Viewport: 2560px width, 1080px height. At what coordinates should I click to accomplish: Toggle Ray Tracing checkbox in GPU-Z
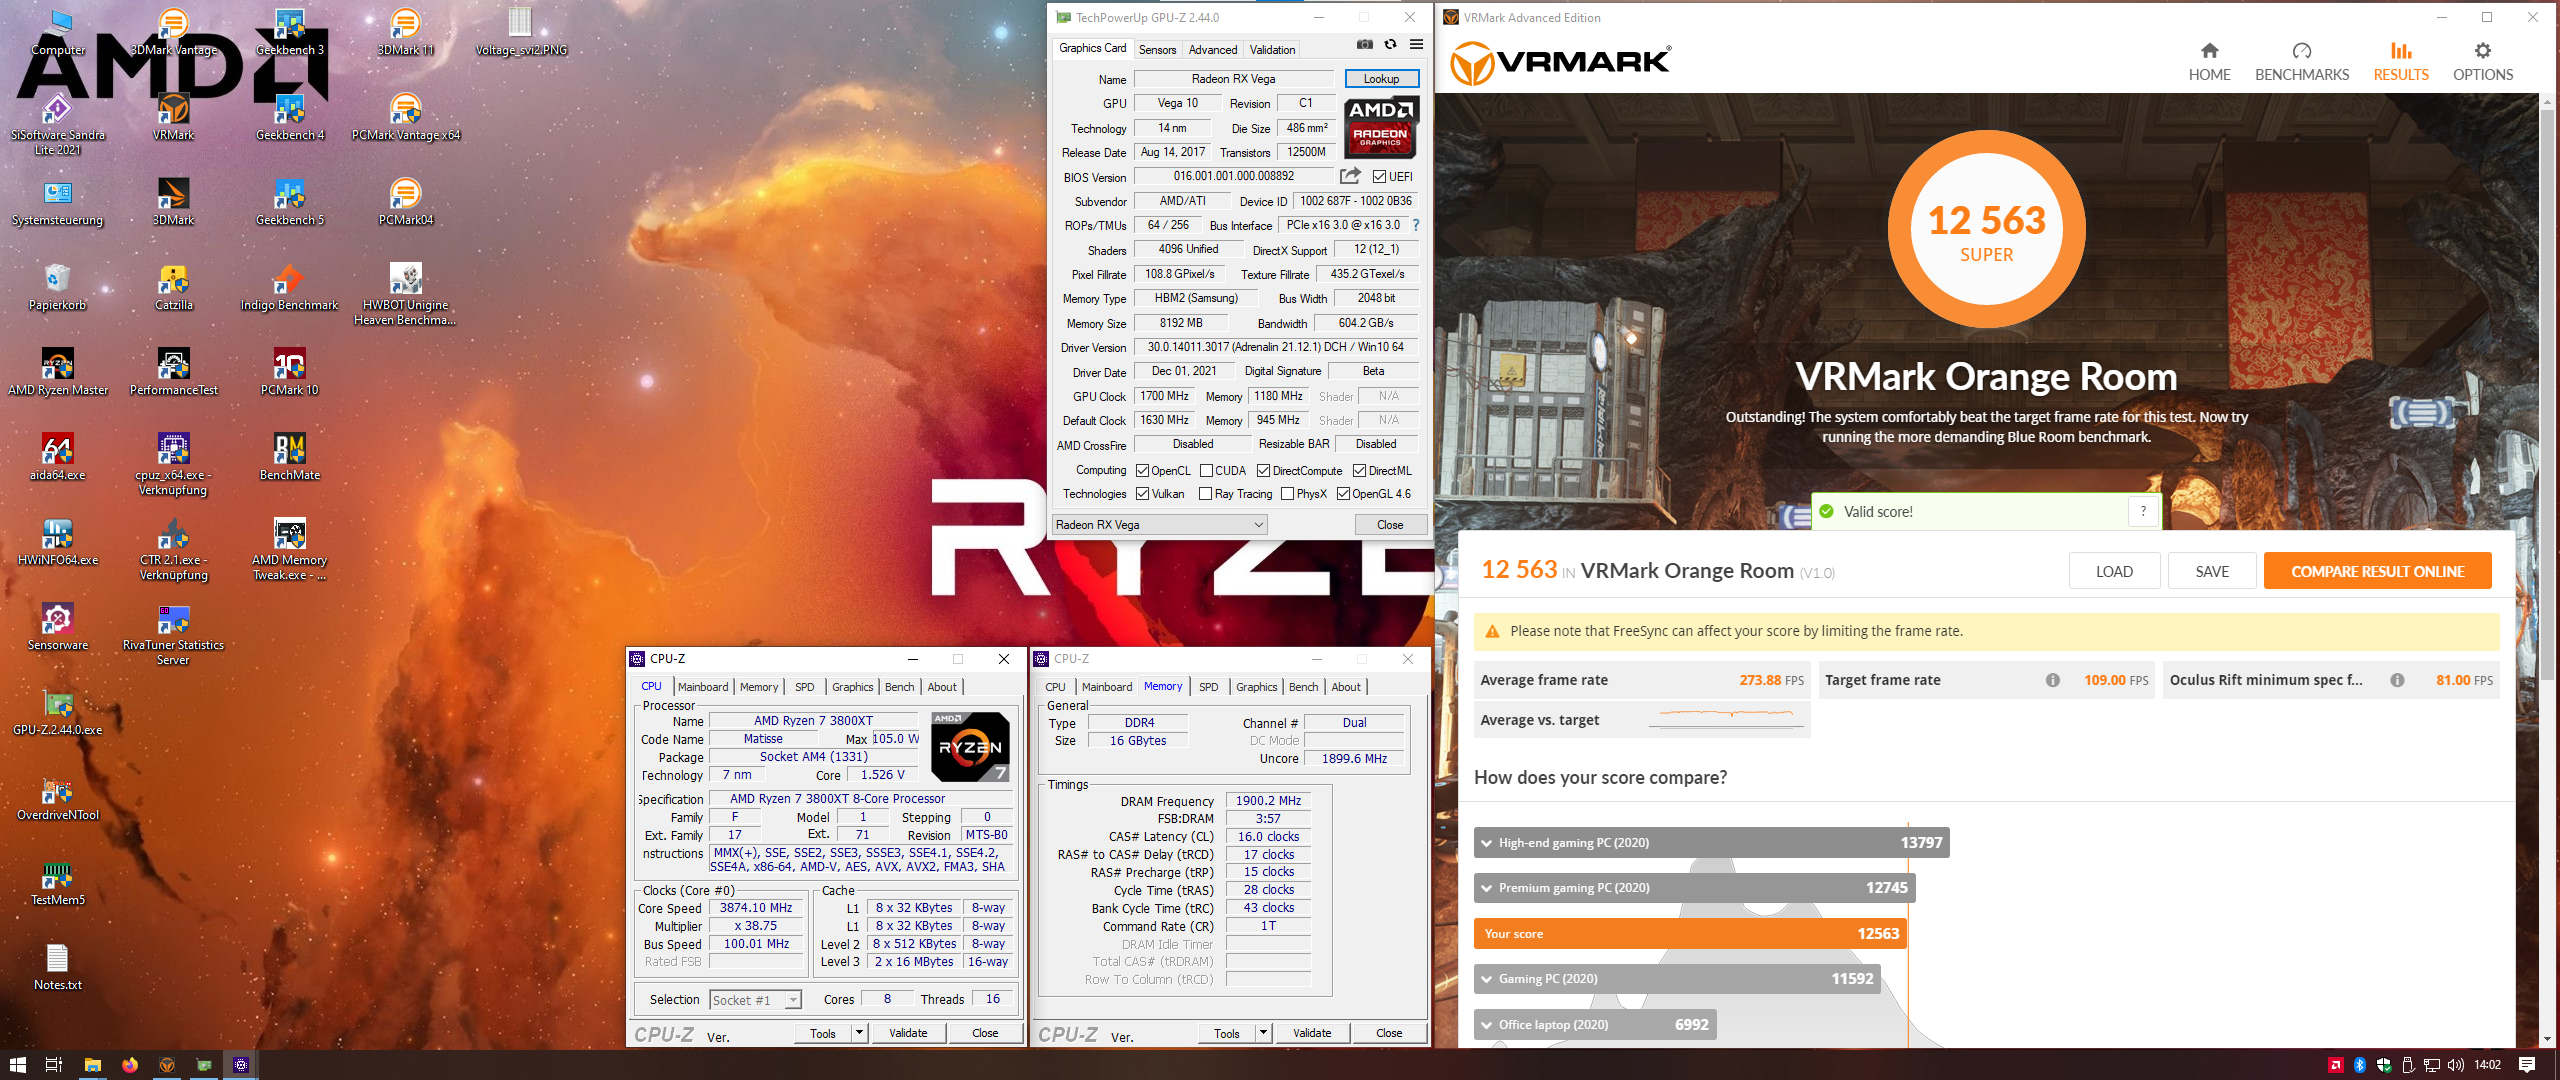point(1205,494)
